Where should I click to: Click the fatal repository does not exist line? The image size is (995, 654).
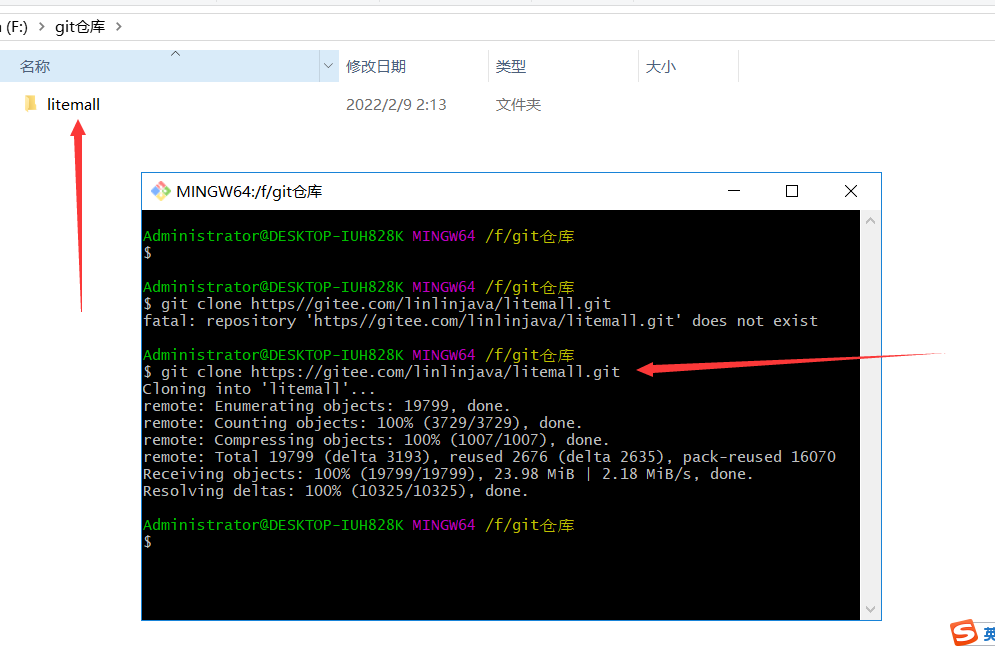[480, 321]
